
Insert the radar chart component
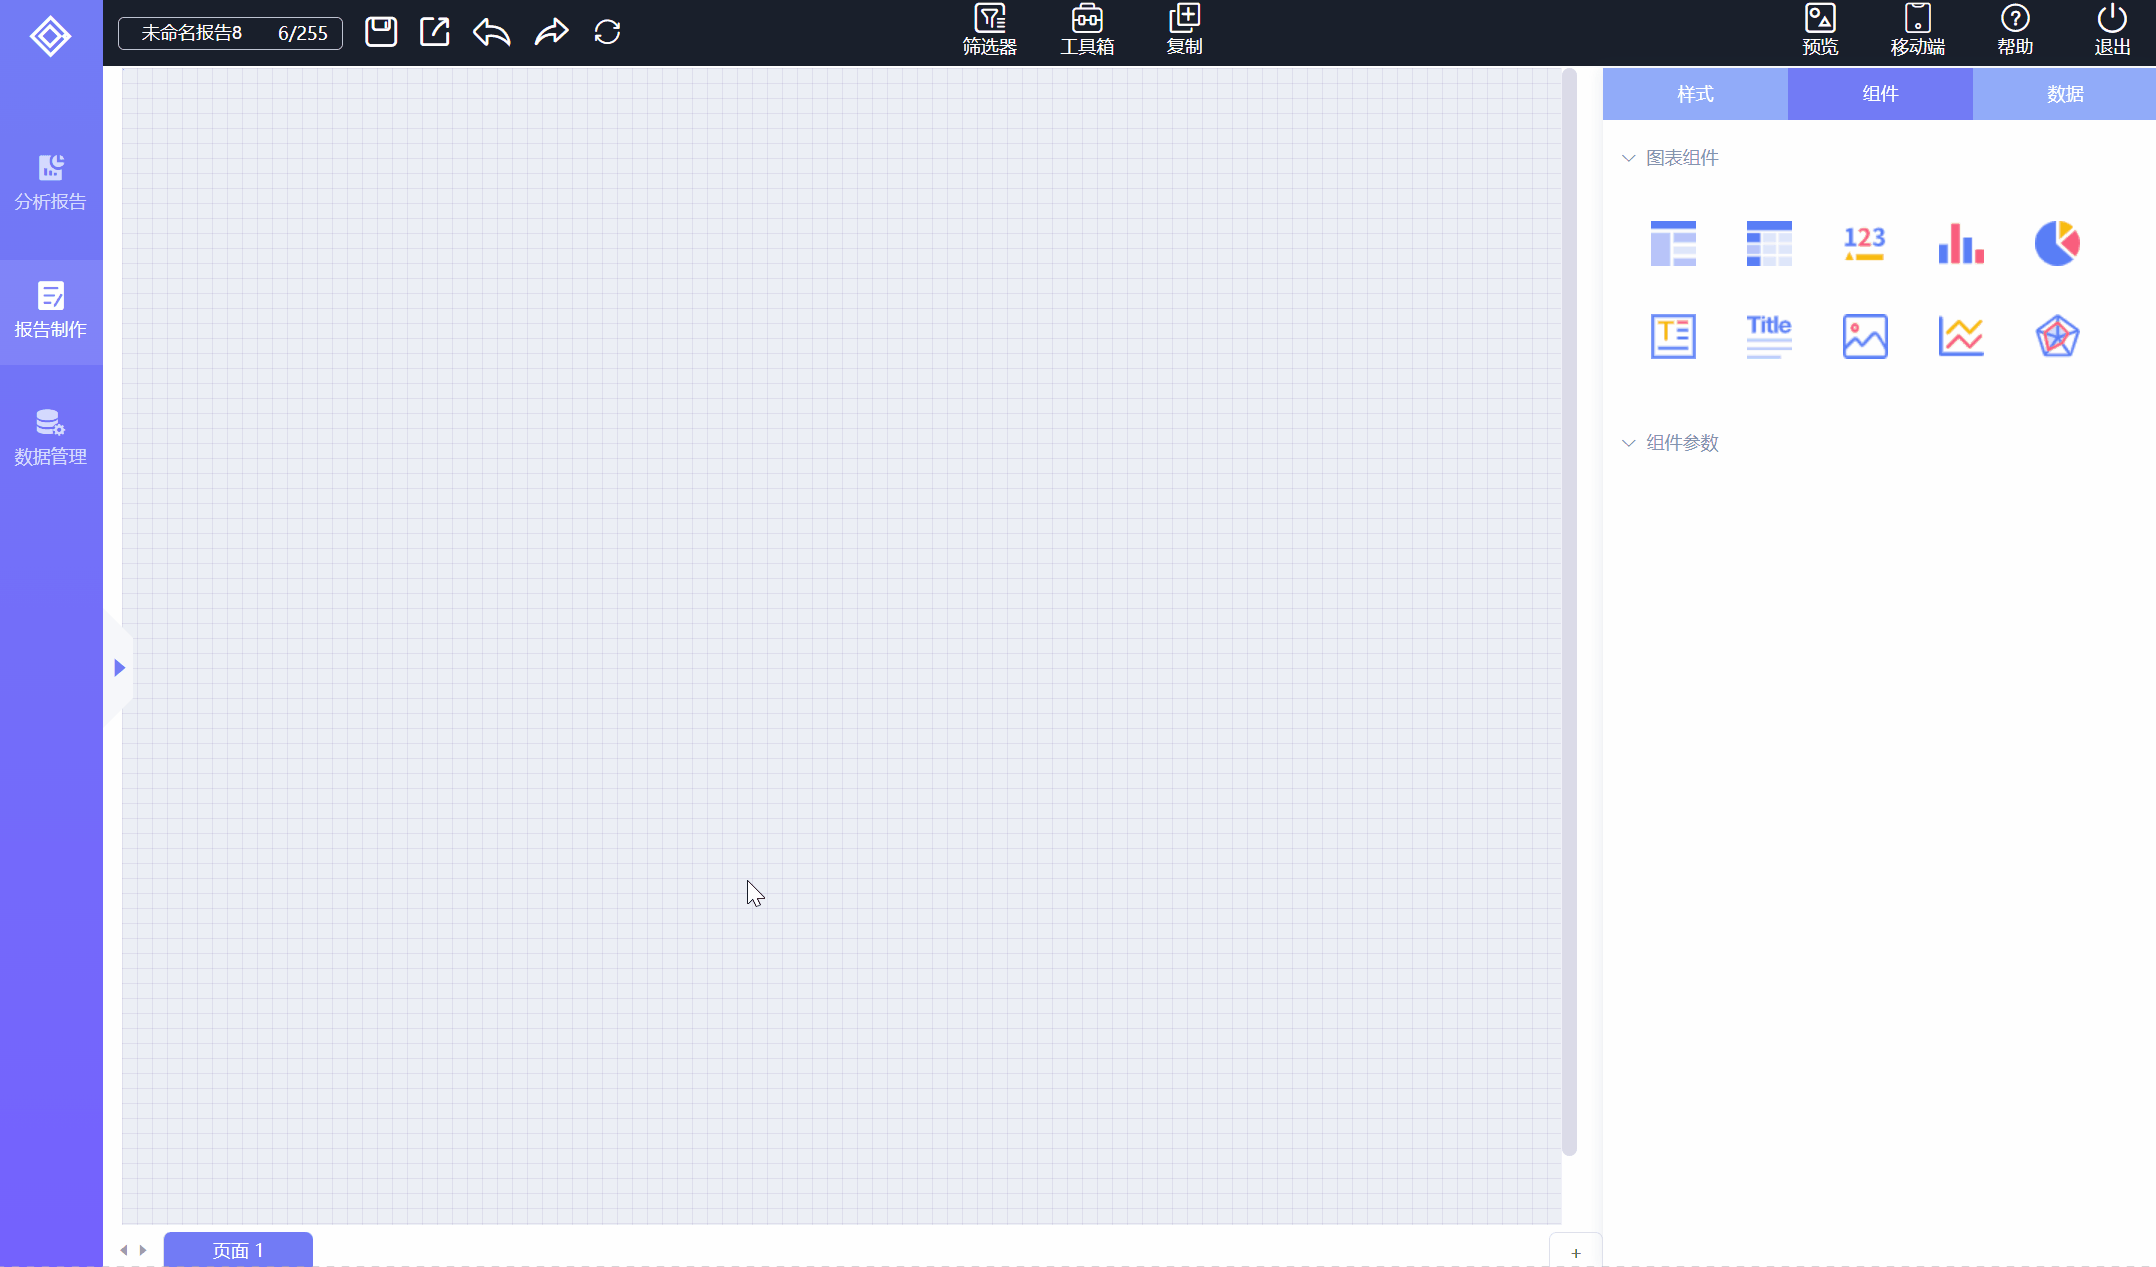[2057, 336]
